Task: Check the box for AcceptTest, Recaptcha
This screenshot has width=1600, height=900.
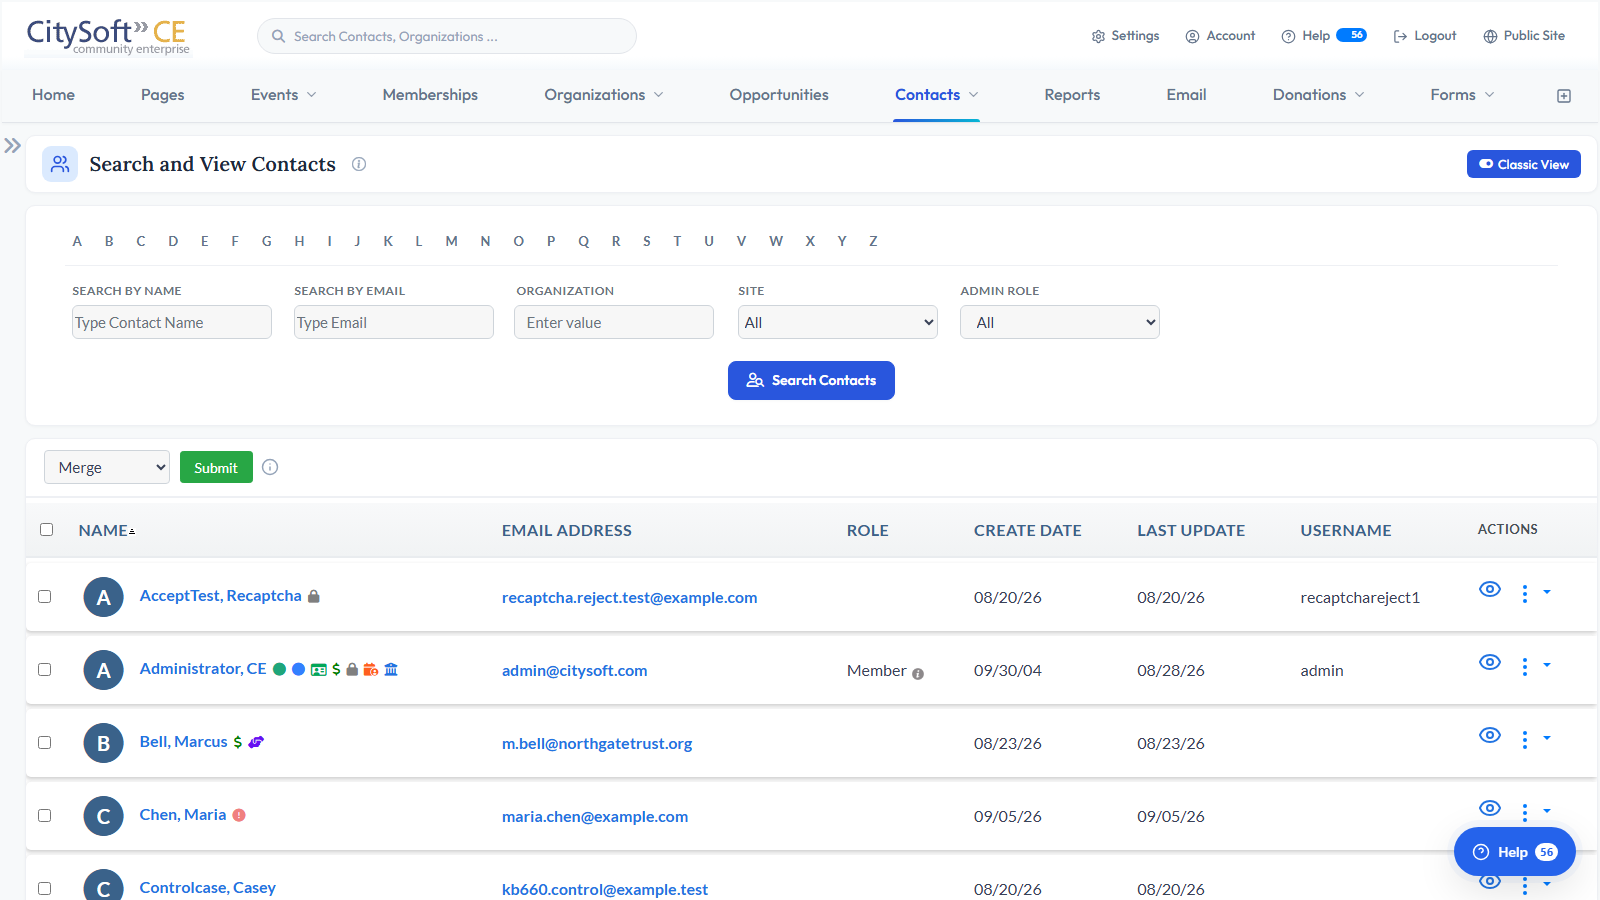Action: click(44, 596)
